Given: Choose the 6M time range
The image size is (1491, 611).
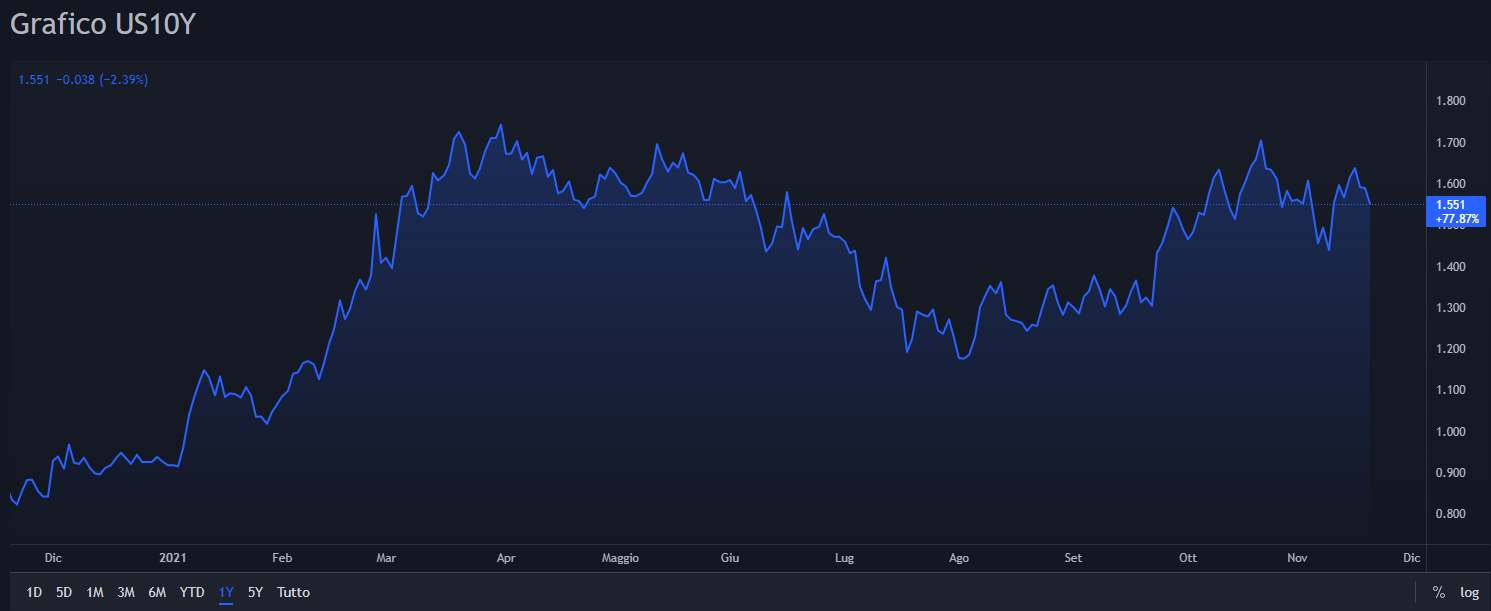Looking at the screenshot, I should [x=157, y=593].
